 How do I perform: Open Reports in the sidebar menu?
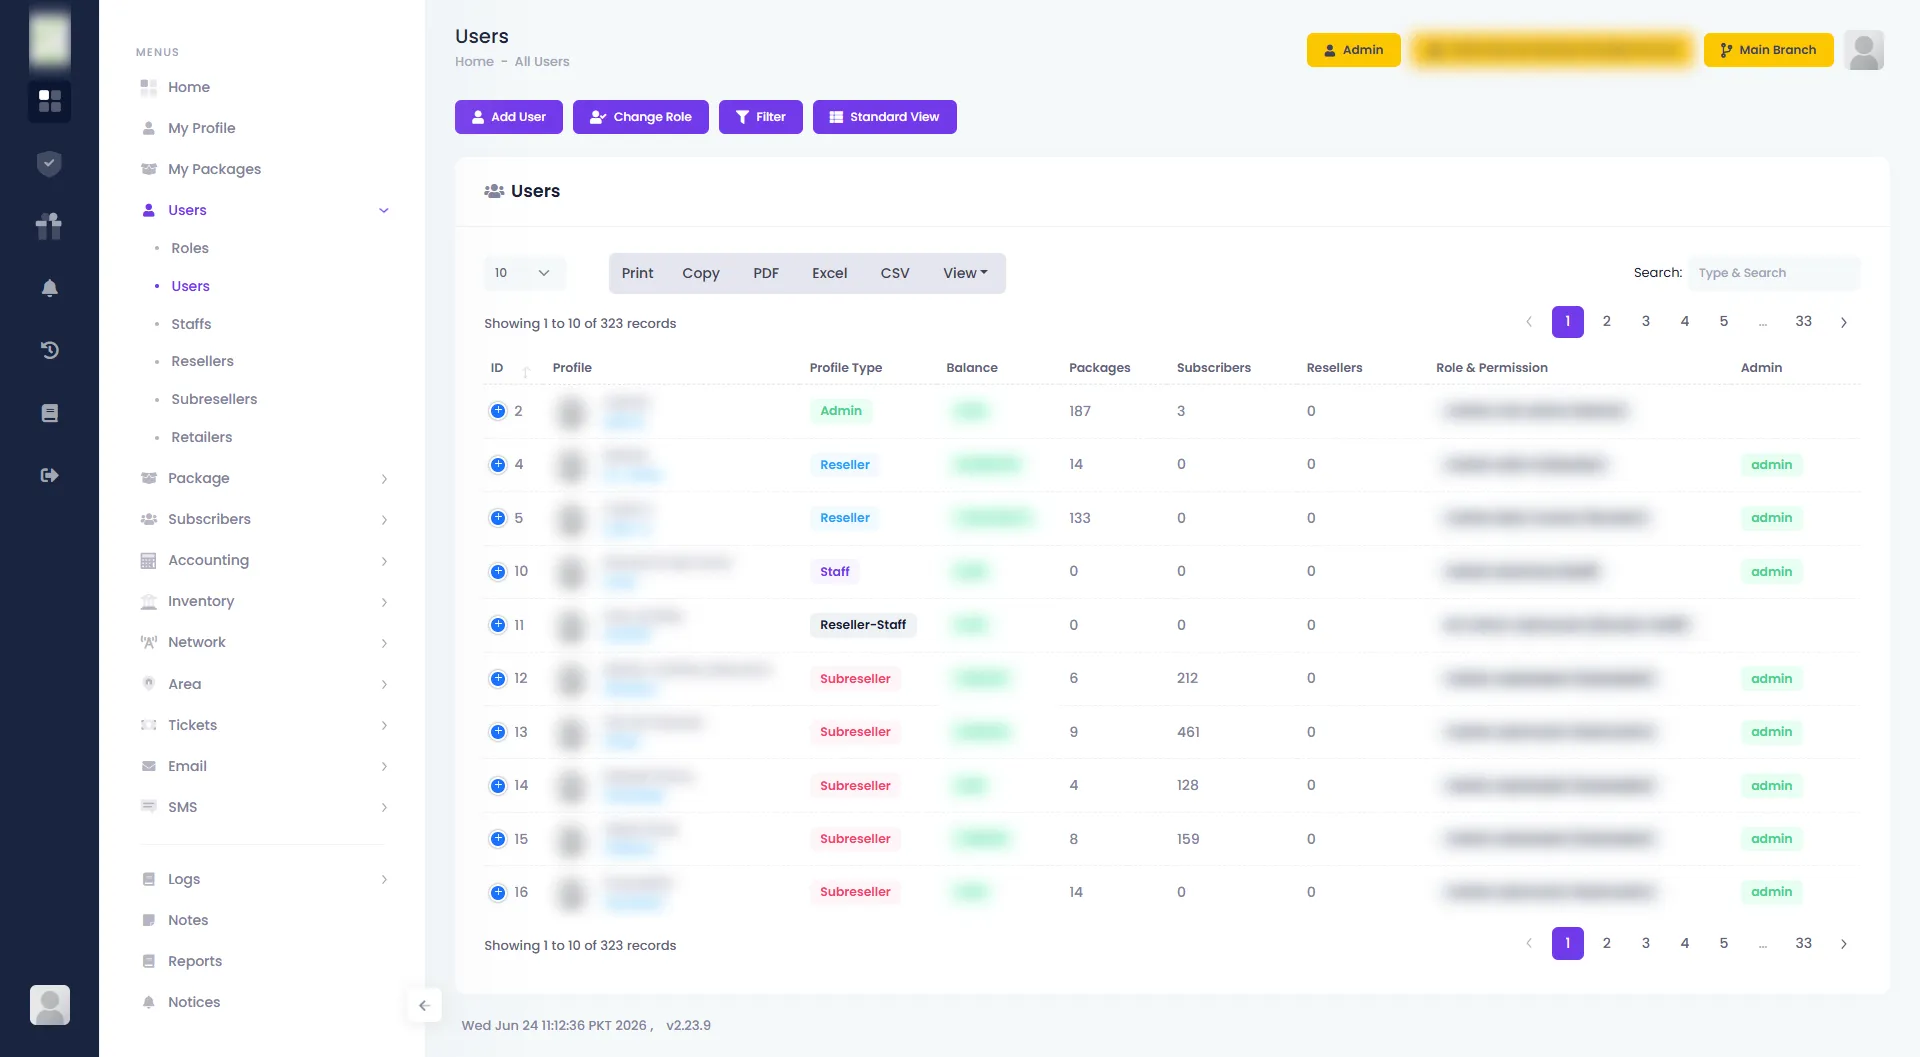coord(195,961)
